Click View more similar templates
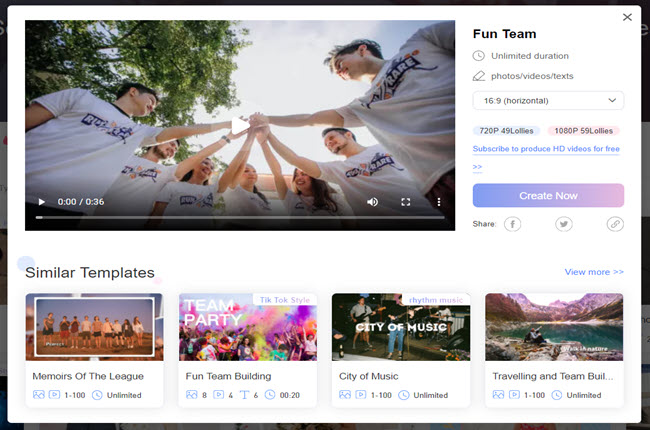The width and height of the screenshot is (650, 430). [594, 272]
